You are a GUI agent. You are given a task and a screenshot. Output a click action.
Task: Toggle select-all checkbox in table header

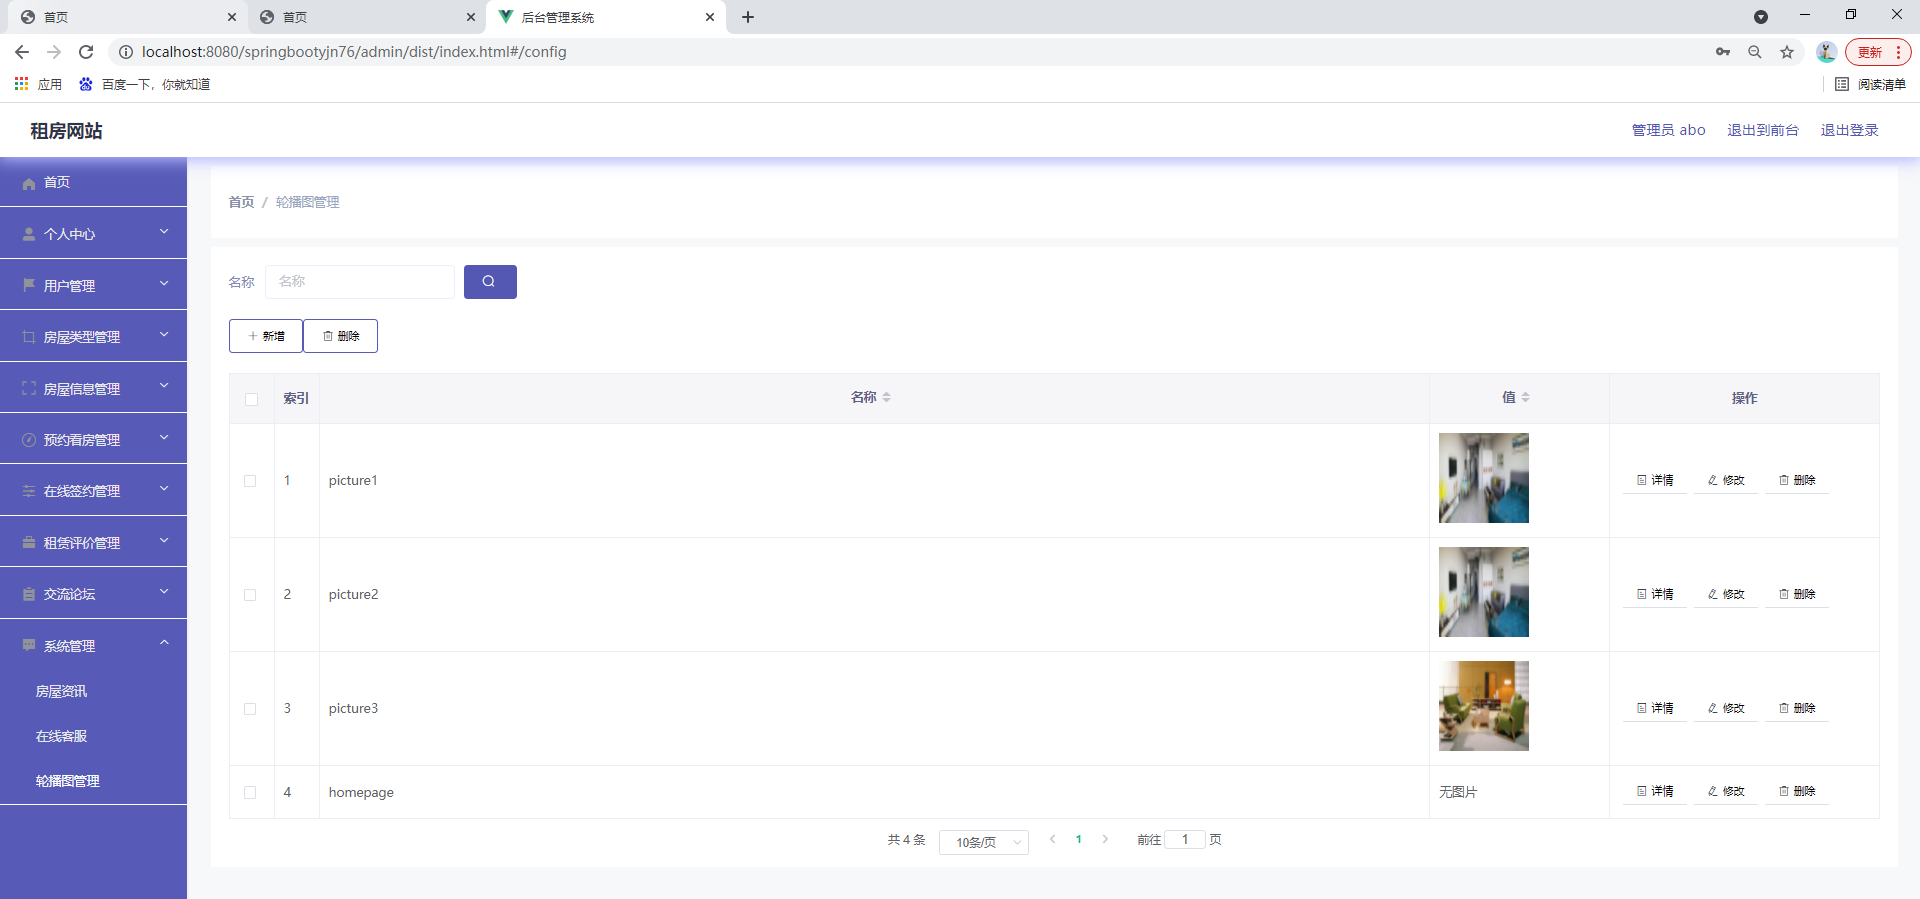pos(251,399)
